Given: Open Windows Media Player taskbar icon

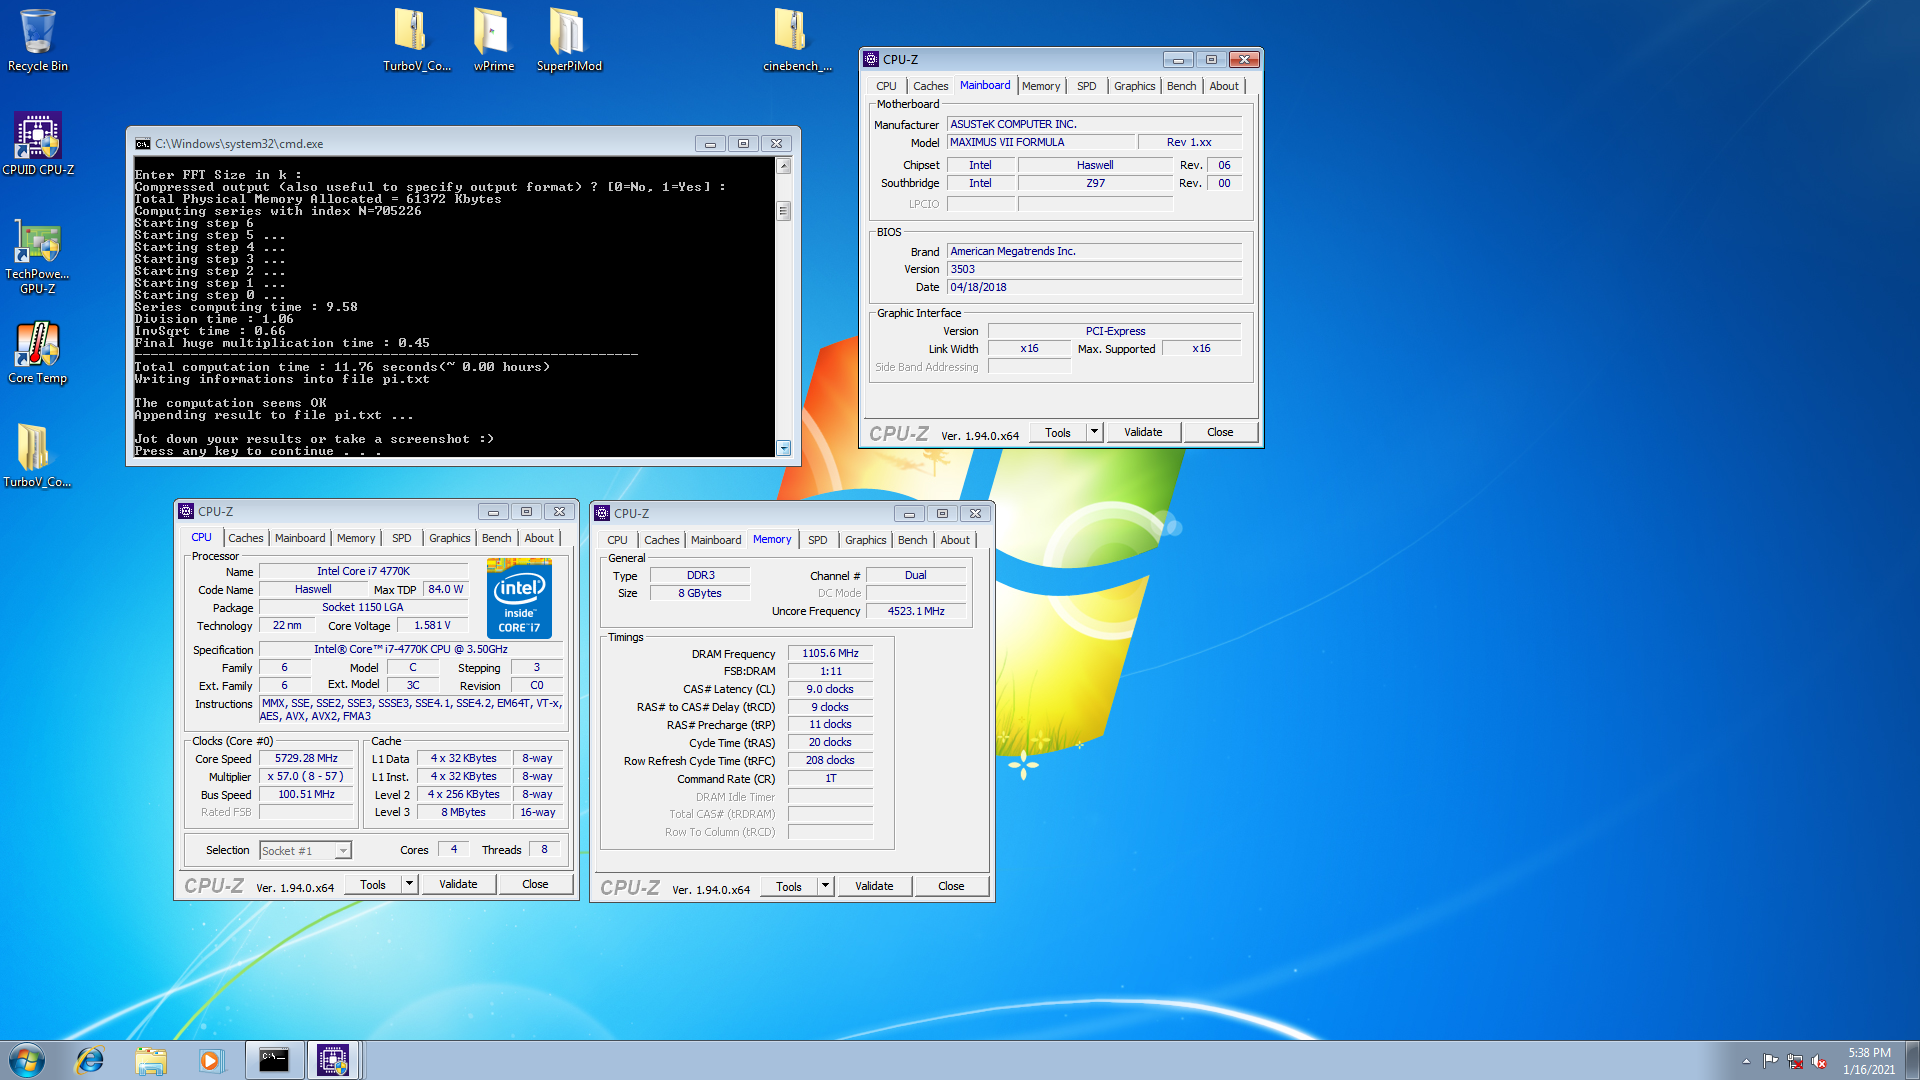Looking at the screenshot, I should click(x=211, y=1060).
